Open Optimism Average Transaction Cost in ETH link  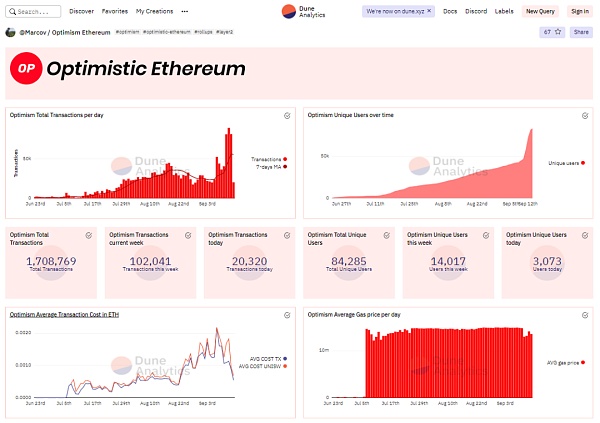pos(64,315)
